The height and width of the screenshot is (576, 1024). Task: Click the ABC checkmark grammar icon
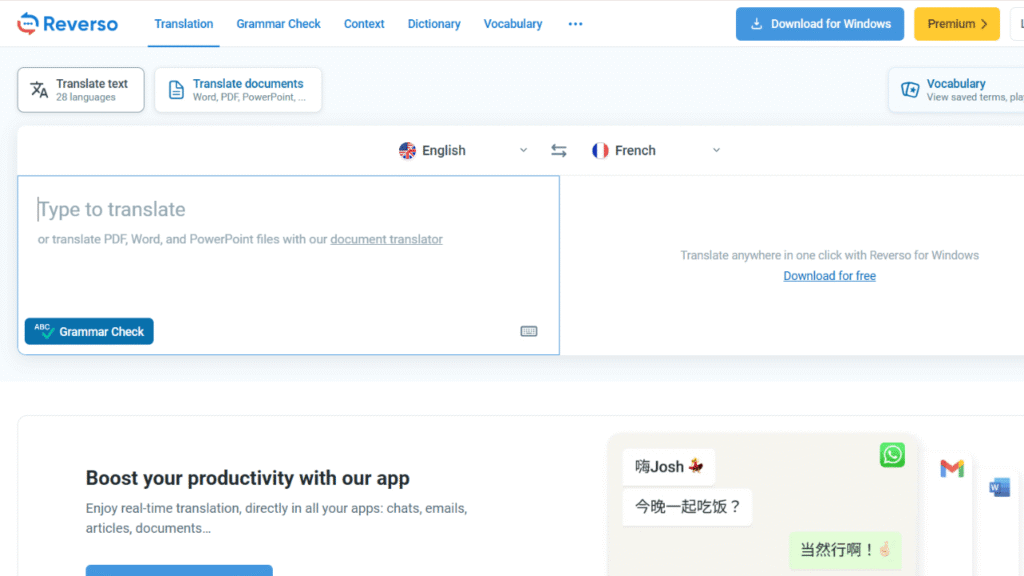pyautogui.click(x=44, y=331)
